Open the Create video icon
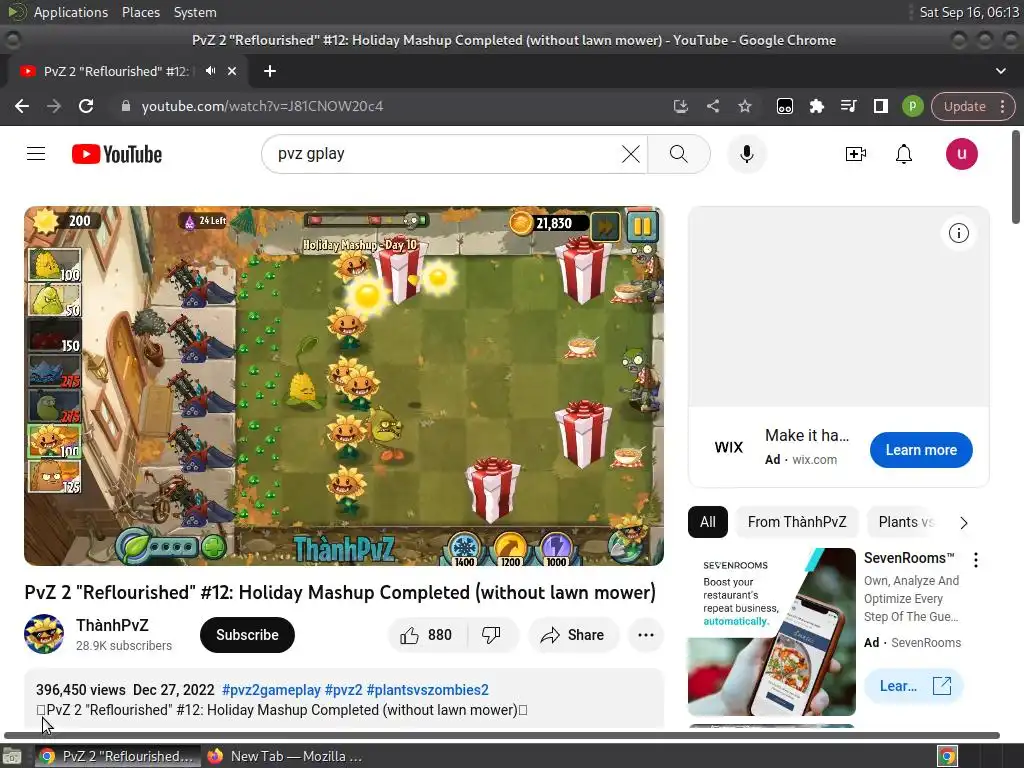Image resolution: width=1024 pixels, height=768 pixels. coord(856,154)
